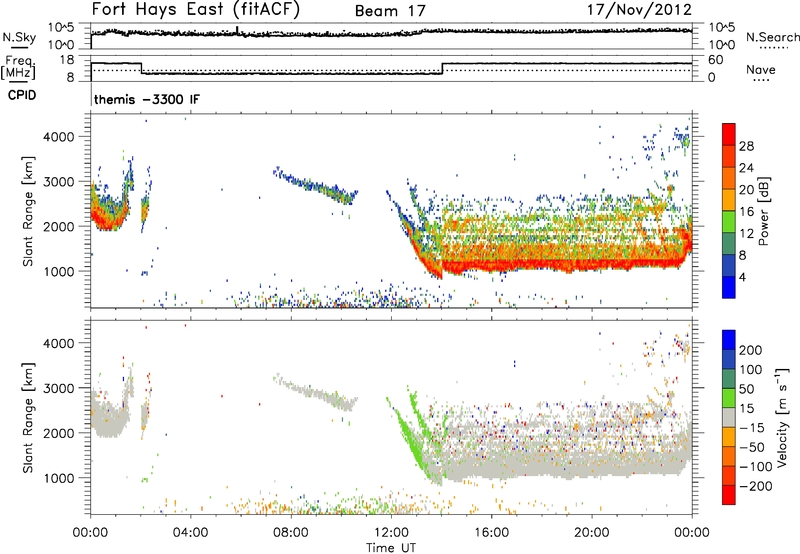This screenshot has height=554, width=800.
Task: Pick the light green 12–16 dB power band
Action: tap(729, 222)
